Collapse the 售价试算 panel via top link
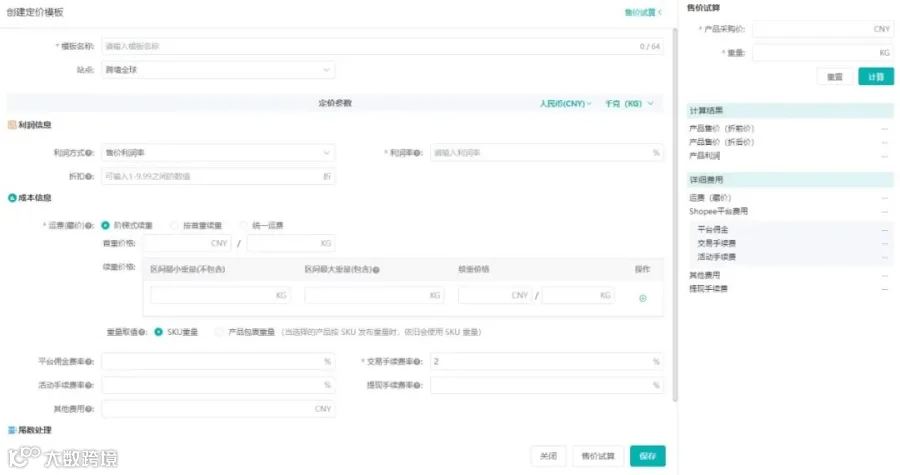Screen dimensions: 900x475 (643, 12)
